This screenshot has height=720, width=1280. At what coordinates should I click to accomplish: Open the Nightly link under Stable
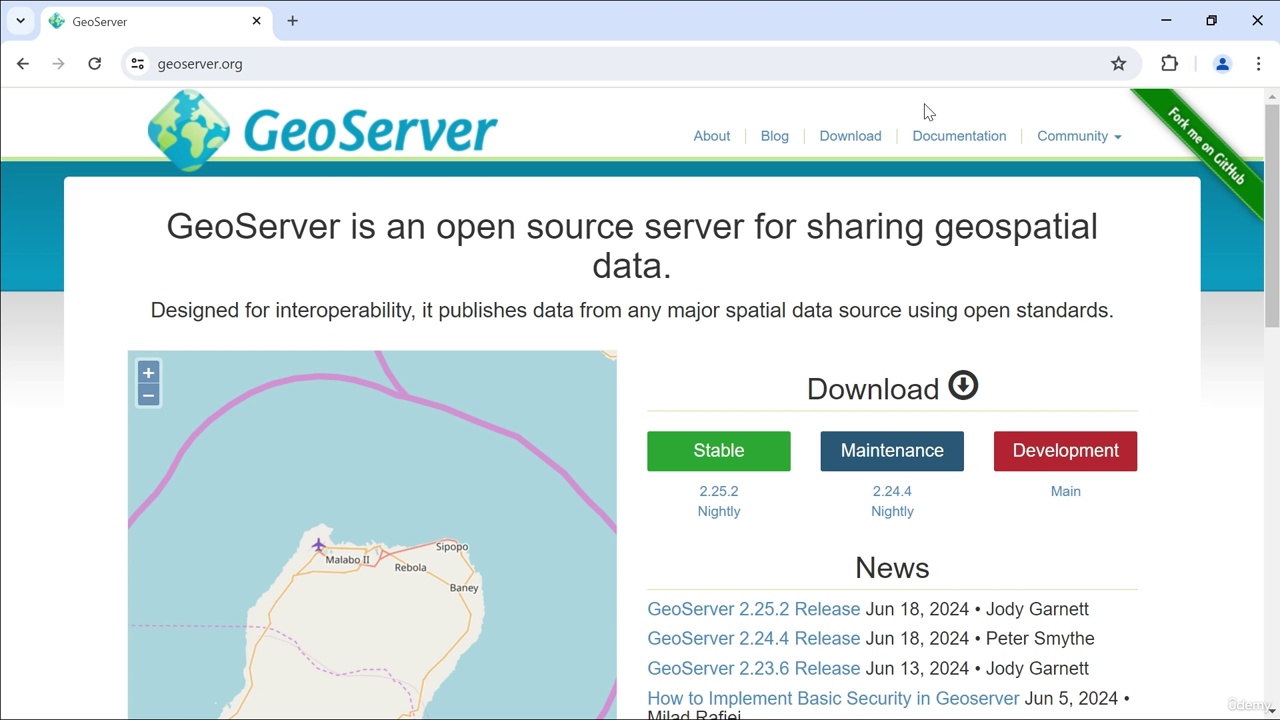[719, 511]
